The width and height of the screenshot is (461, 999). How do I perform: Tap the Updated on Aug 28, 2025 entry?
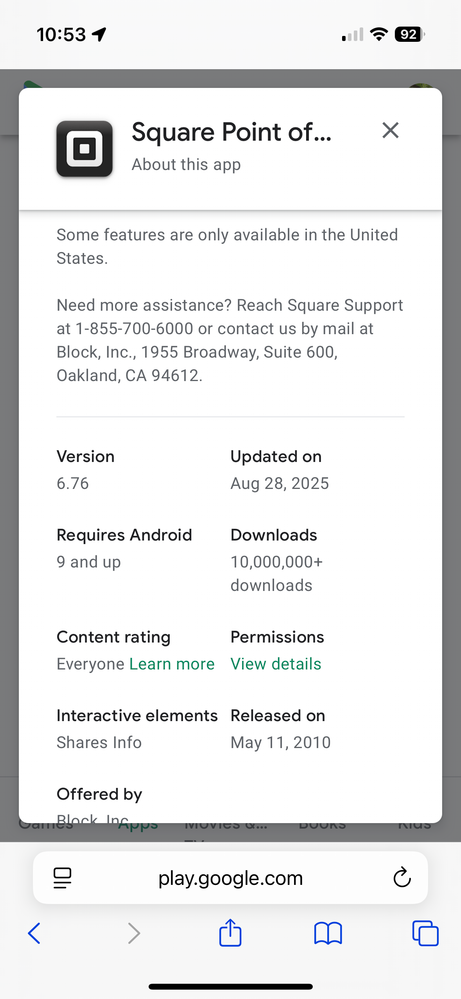280,470
